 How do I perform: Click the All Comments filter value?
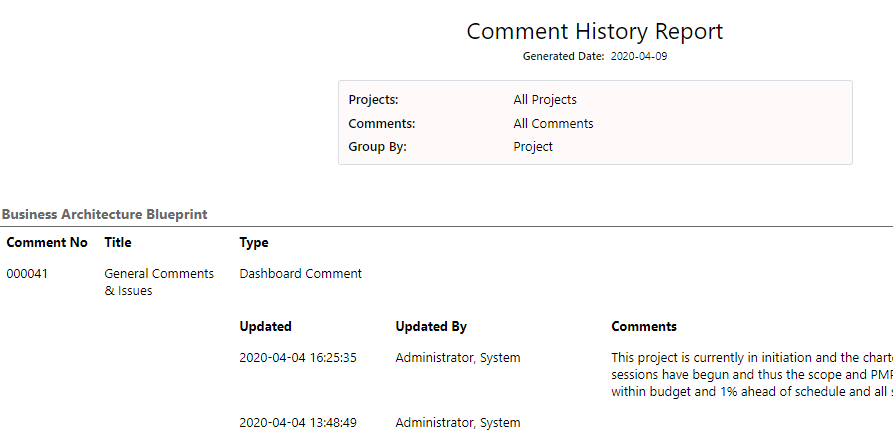tap(553, 124)
